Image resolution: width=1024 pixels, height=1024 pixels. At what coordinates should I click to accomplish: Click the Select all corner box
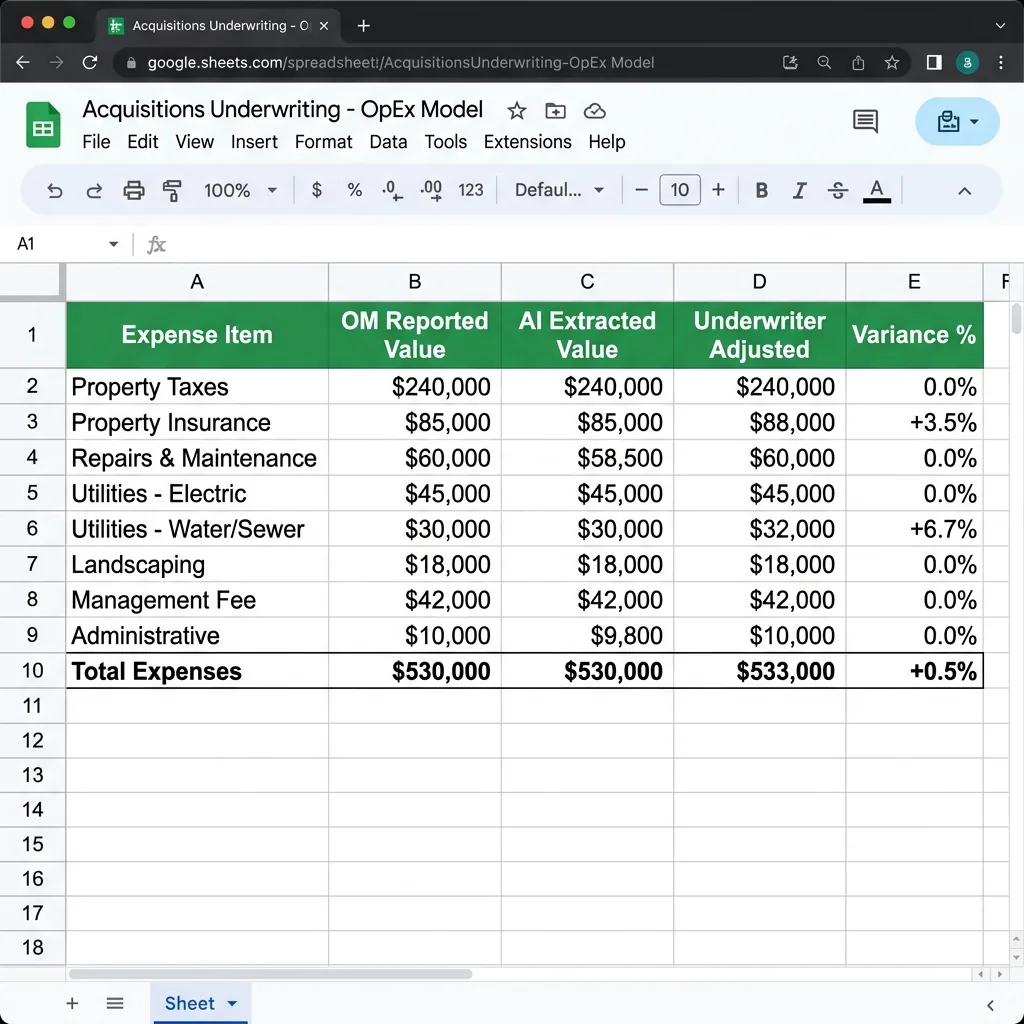pyautogui.click(x=32, y=282)
